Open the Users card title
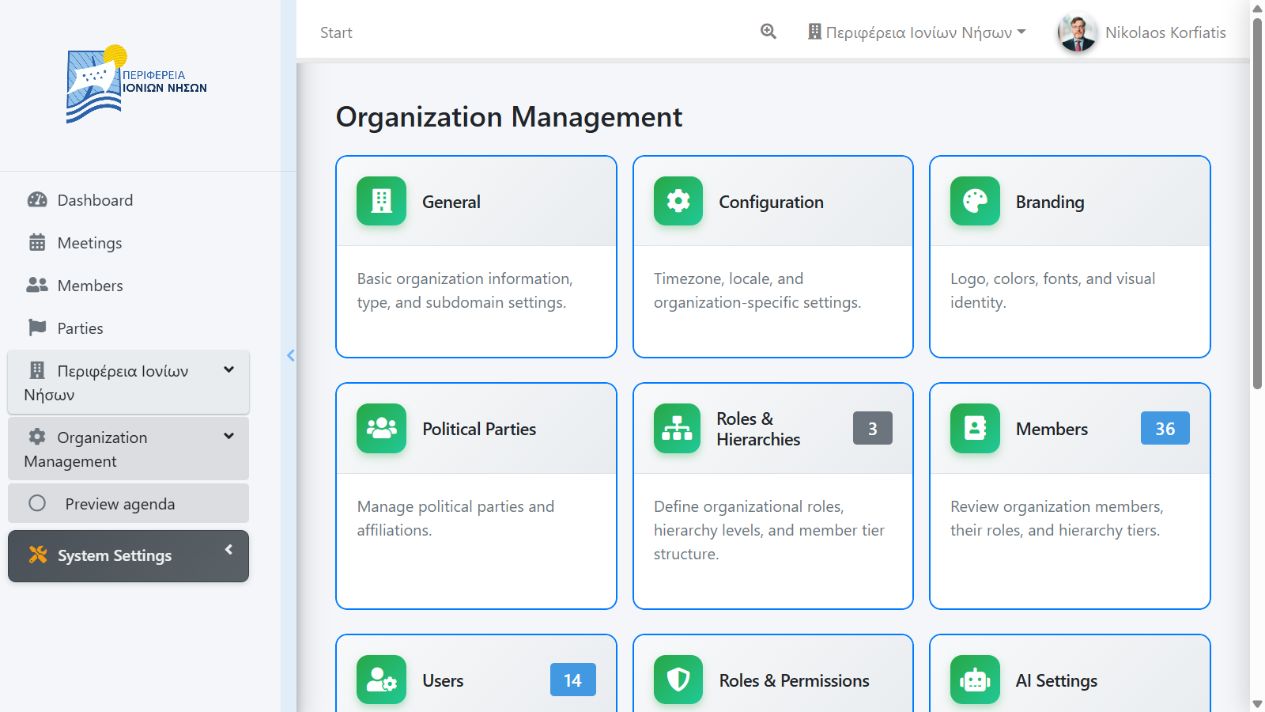 pyautogui.click(x=442, y=680)
